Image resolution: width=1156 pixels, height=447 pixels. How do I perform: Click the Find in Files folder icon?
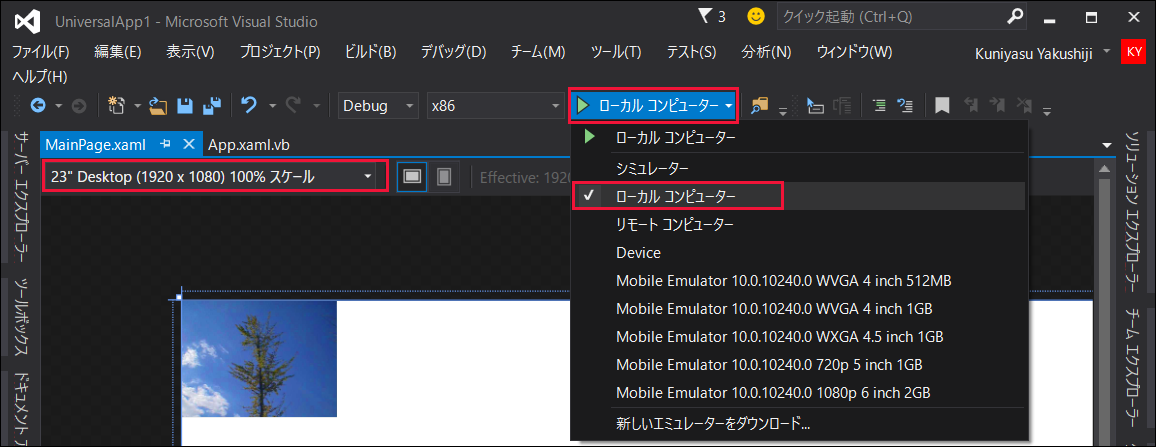pos(759,106)
